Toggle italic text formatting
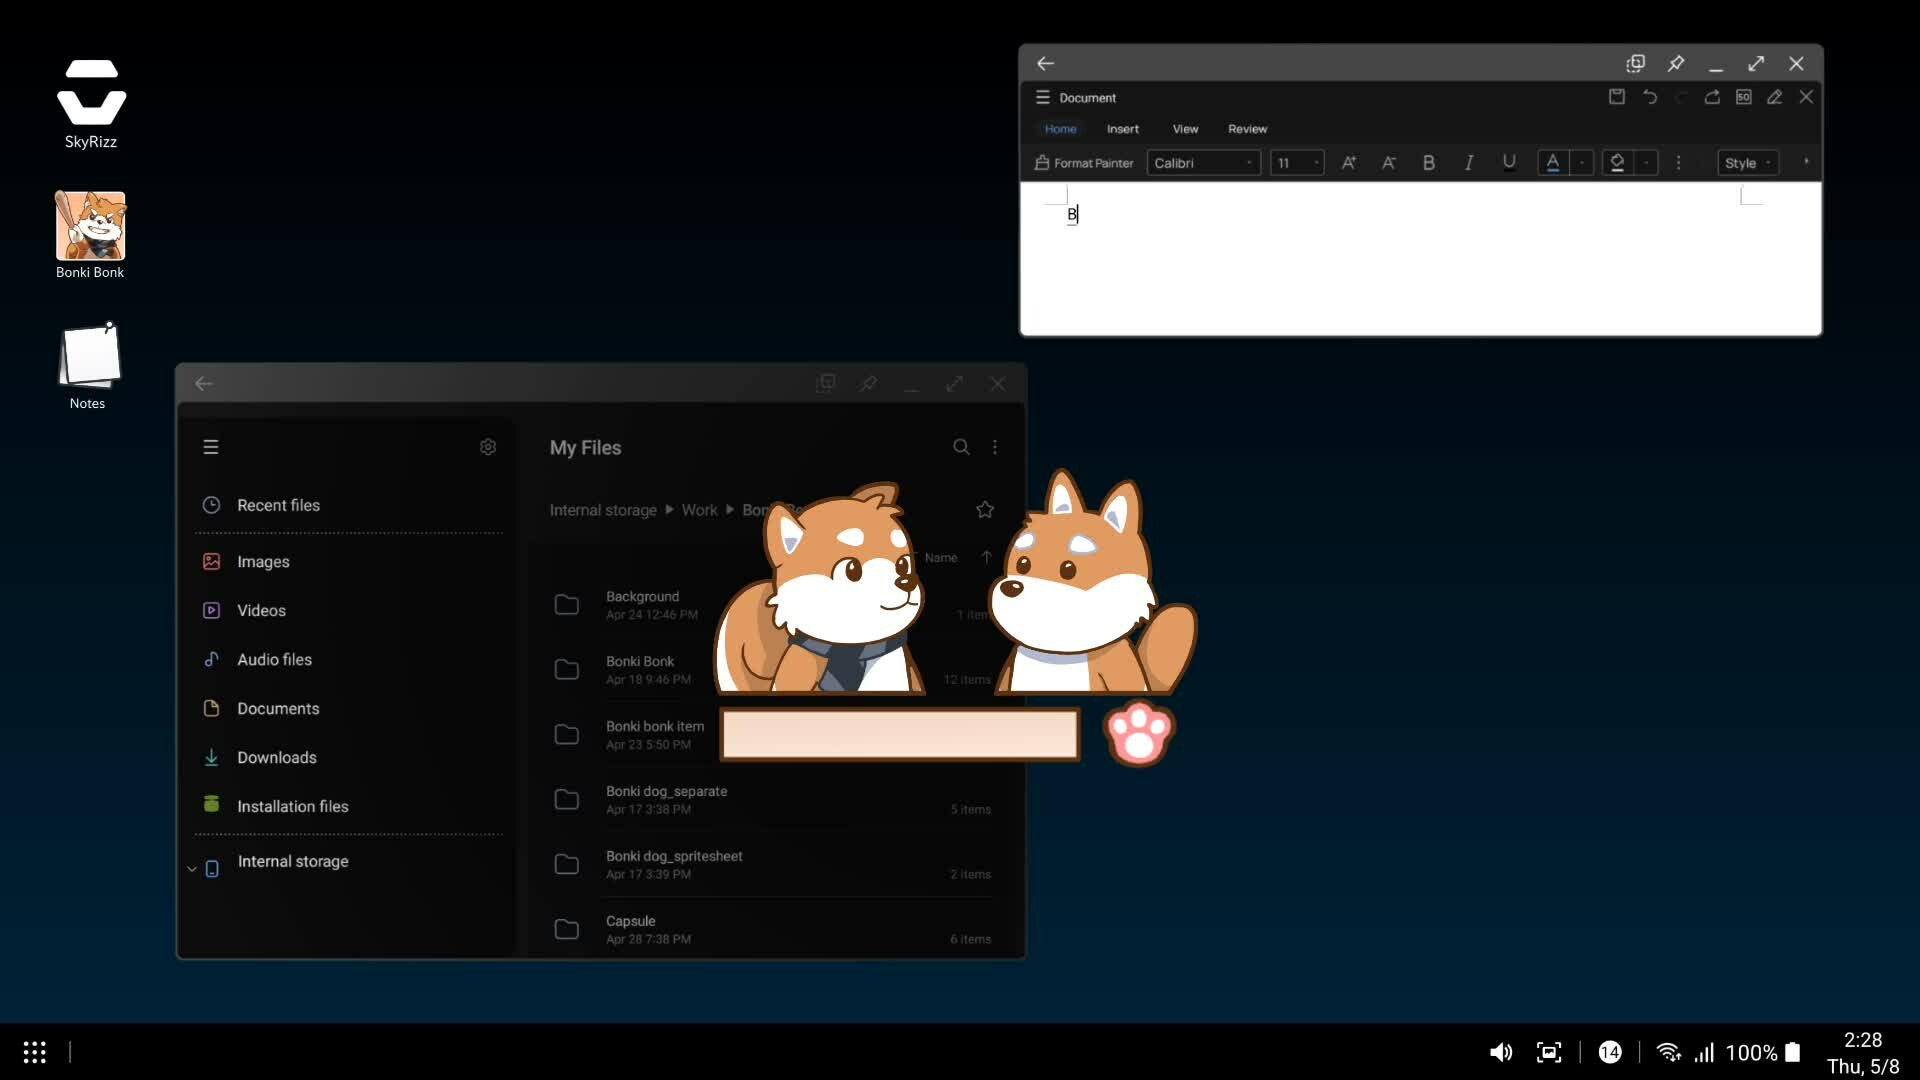1920x1080 pixels. click(x=1468, y=163)
